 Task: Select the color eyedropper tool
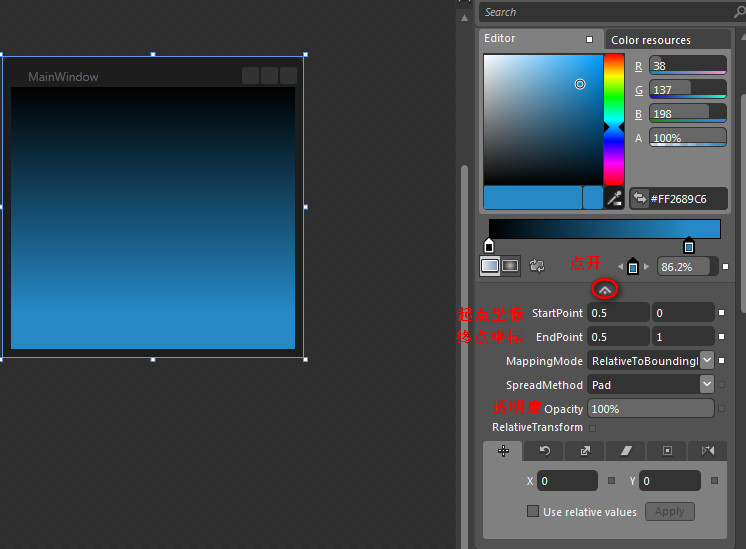(614, 198)
